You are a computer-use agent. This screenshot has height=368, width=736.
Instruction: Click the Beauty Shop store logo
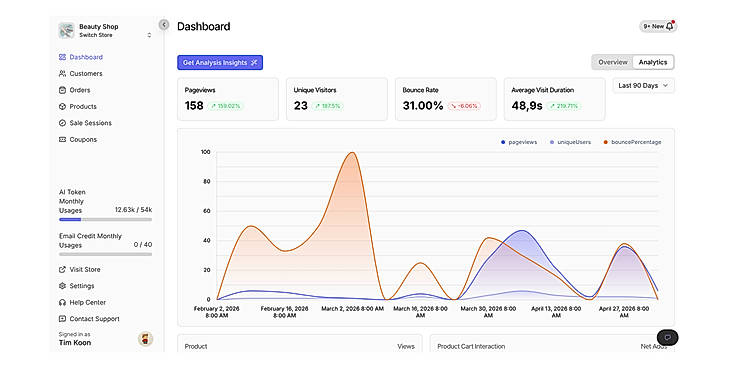click(66, 30)
